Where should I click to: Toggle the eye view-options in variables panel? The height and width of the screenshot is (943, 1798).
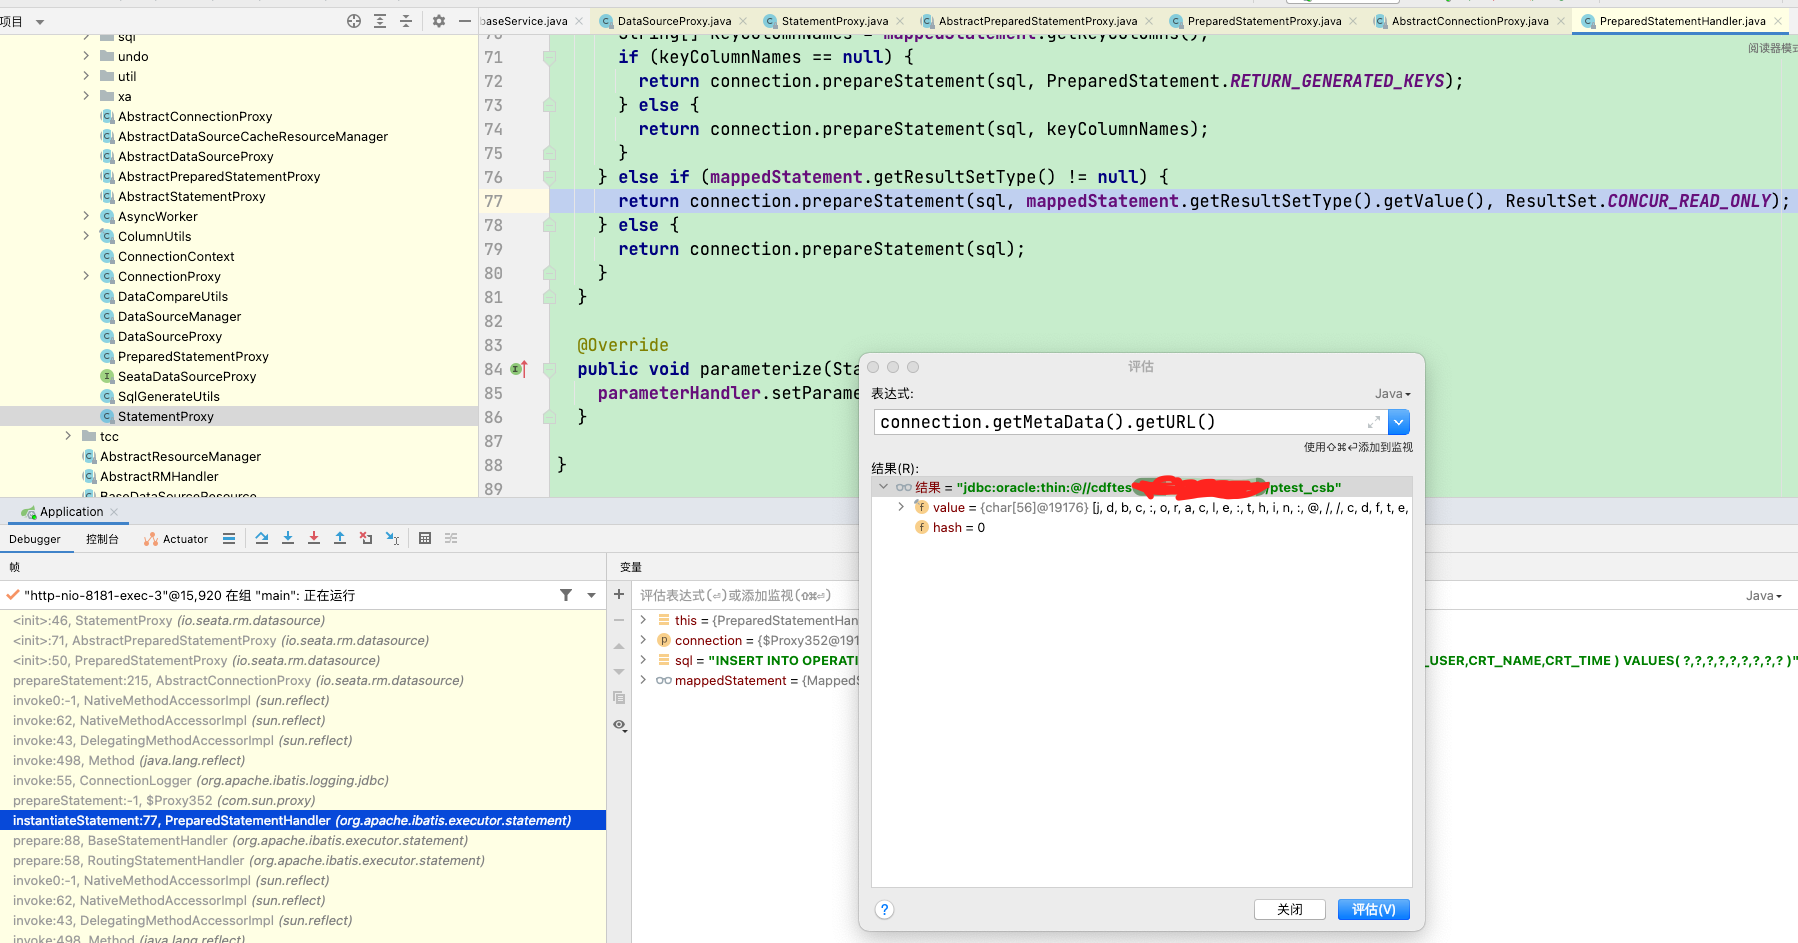pyautogui.click(x=620, y=725)
